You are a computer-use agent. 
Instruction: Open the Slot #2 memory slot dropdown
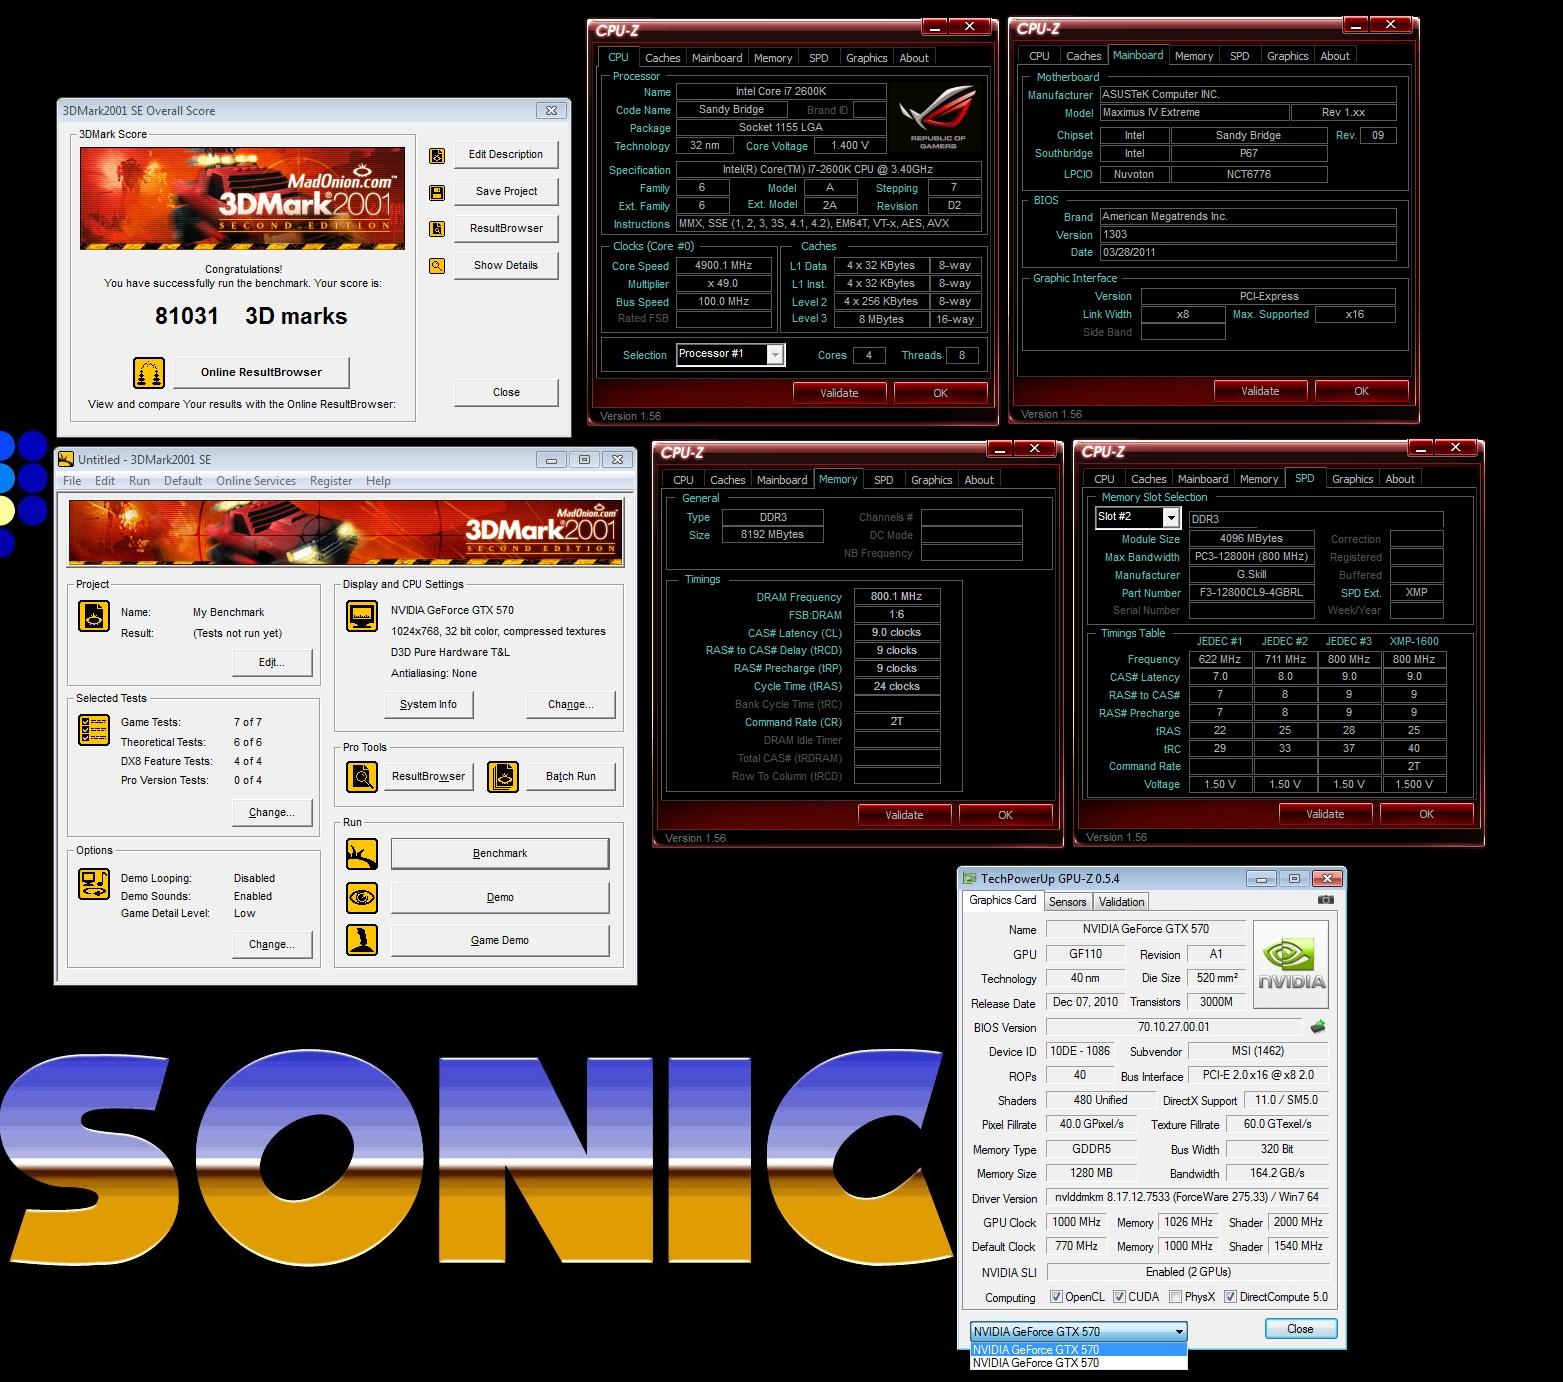[x=1138, y=517]
